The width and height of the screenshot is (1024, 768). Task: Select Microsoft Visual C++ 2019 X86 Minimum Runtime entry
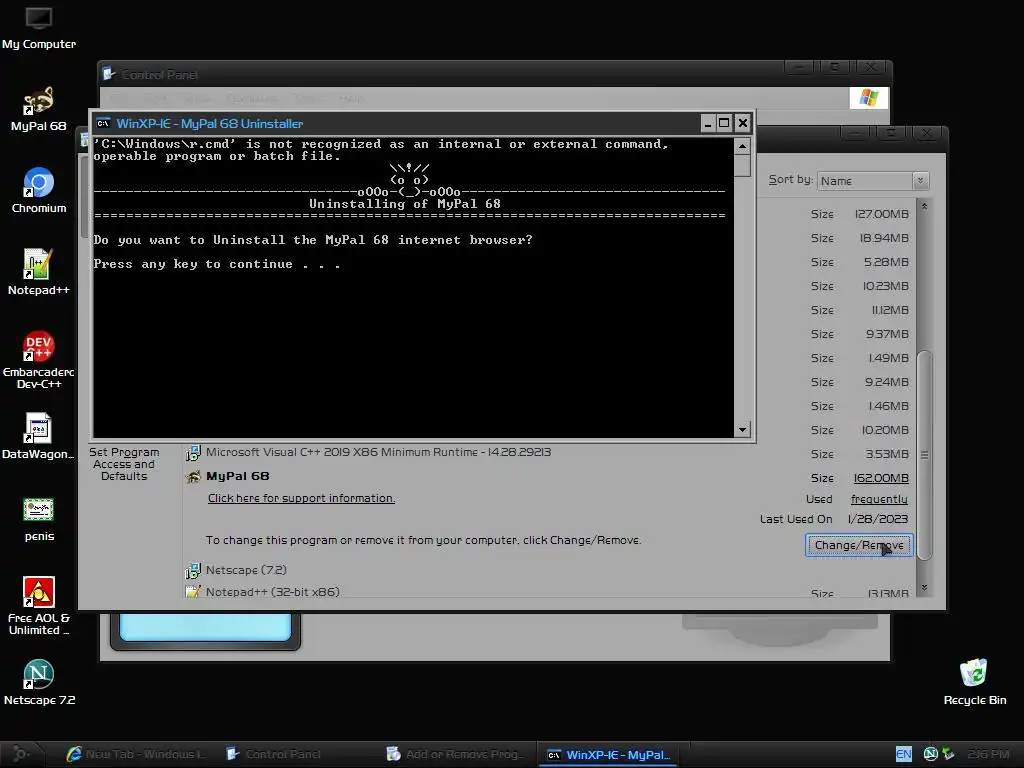point(378,452)
